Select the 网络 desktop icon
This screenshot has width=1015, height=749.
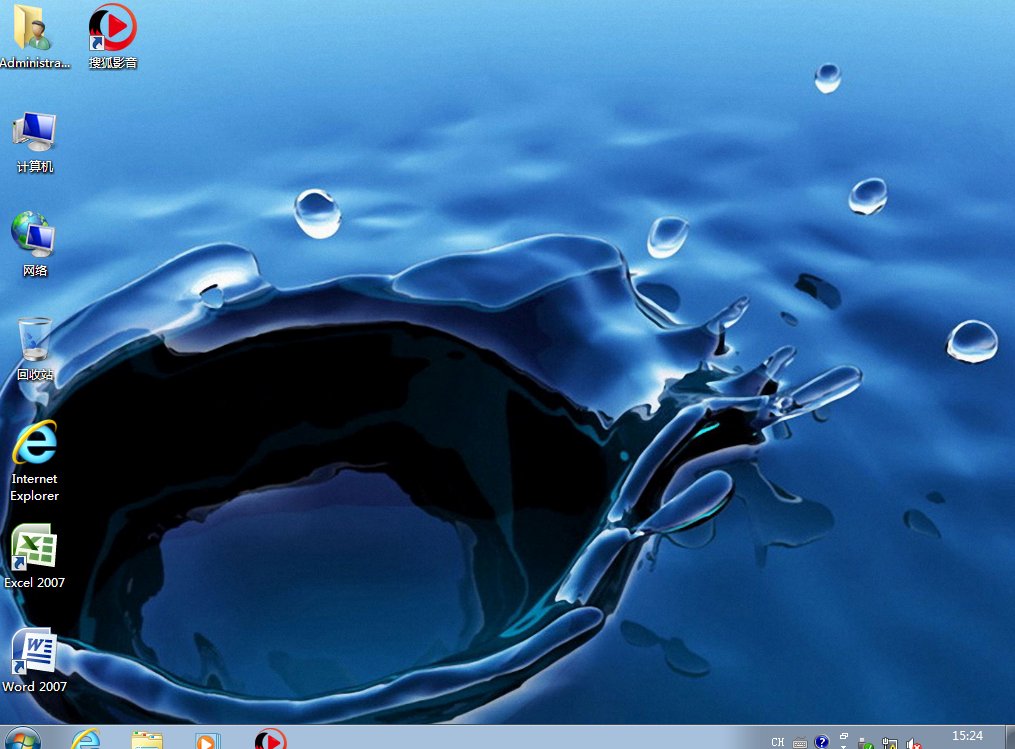point(34,244)
